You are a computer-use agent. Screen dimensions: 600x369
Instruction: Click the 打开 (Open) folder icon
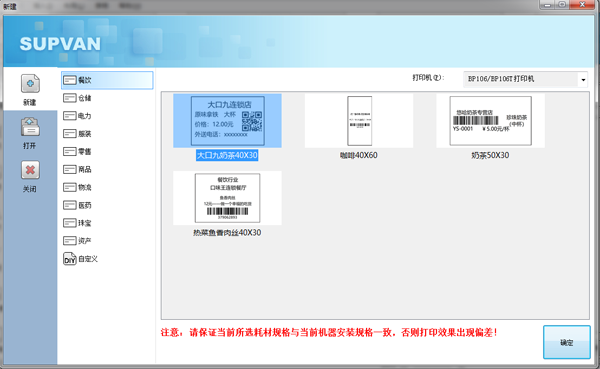point(30,127)
